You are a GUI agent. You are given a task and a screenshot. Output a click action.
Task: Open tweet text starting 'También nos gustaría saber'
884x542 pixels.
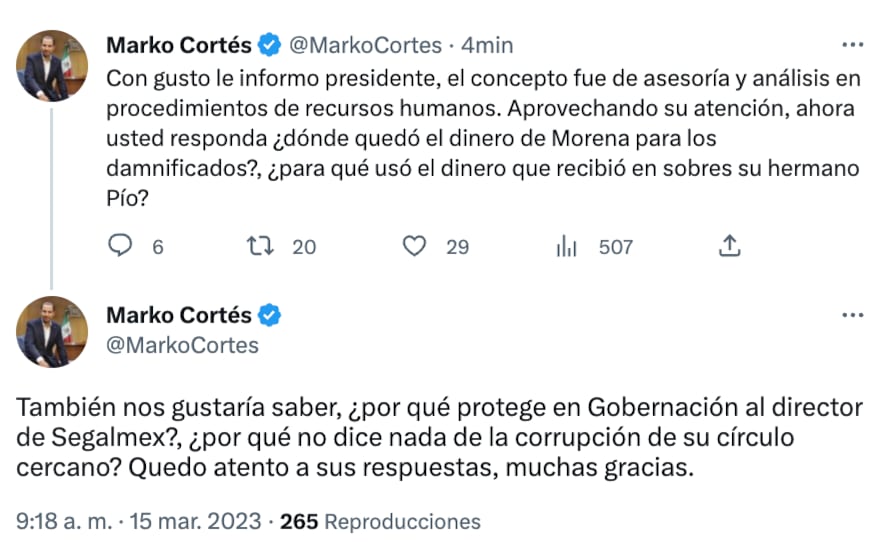tap(440, 438)
